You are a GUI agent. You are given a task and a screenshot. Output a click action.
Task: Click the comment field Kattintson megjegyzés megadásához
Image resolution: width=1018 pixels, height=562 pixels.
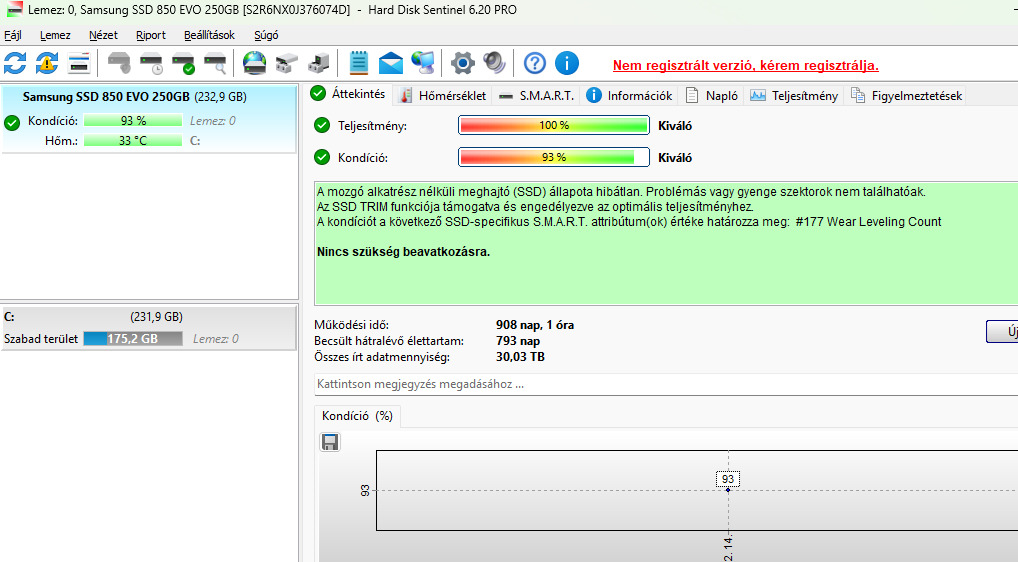(666, 384)
